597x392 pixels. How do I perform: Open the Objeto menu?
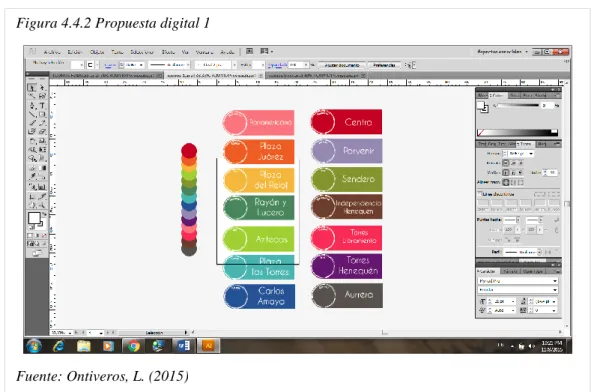coord(97,52)
